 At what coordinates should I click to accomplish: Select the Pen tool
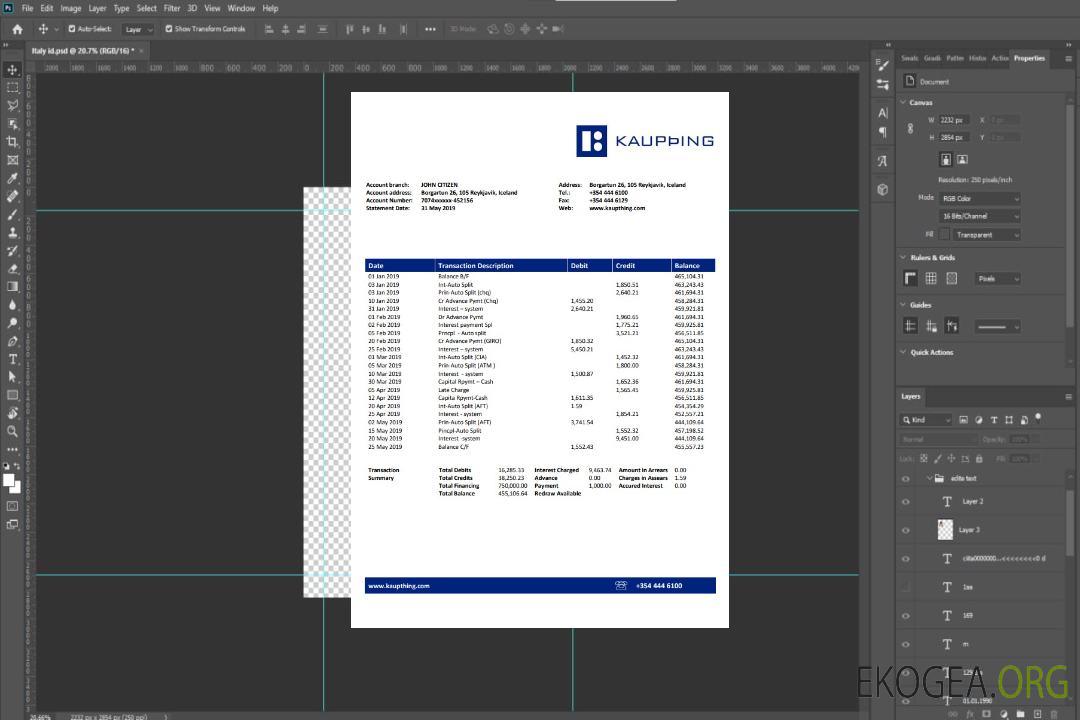pos(12,341)
